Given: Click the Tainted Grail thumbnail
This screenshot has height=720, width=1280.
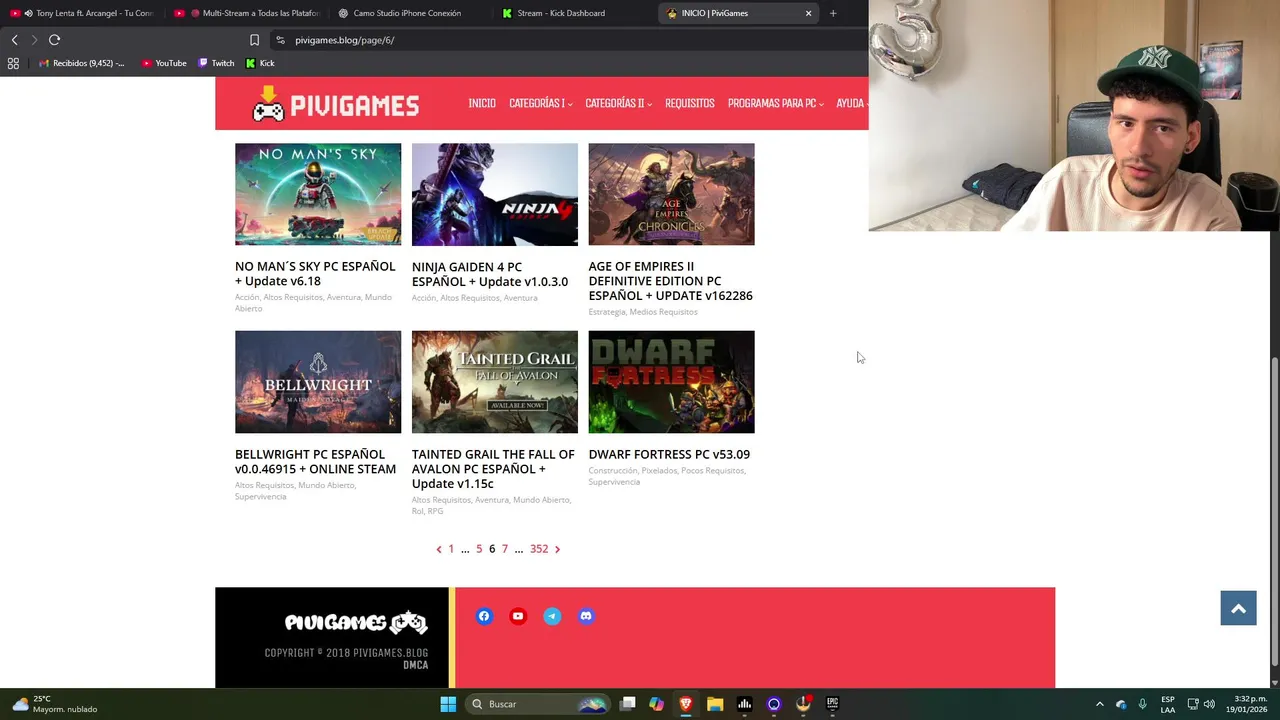Looking at the screenshot, I should pyautogui.click(x=495, y=382).
